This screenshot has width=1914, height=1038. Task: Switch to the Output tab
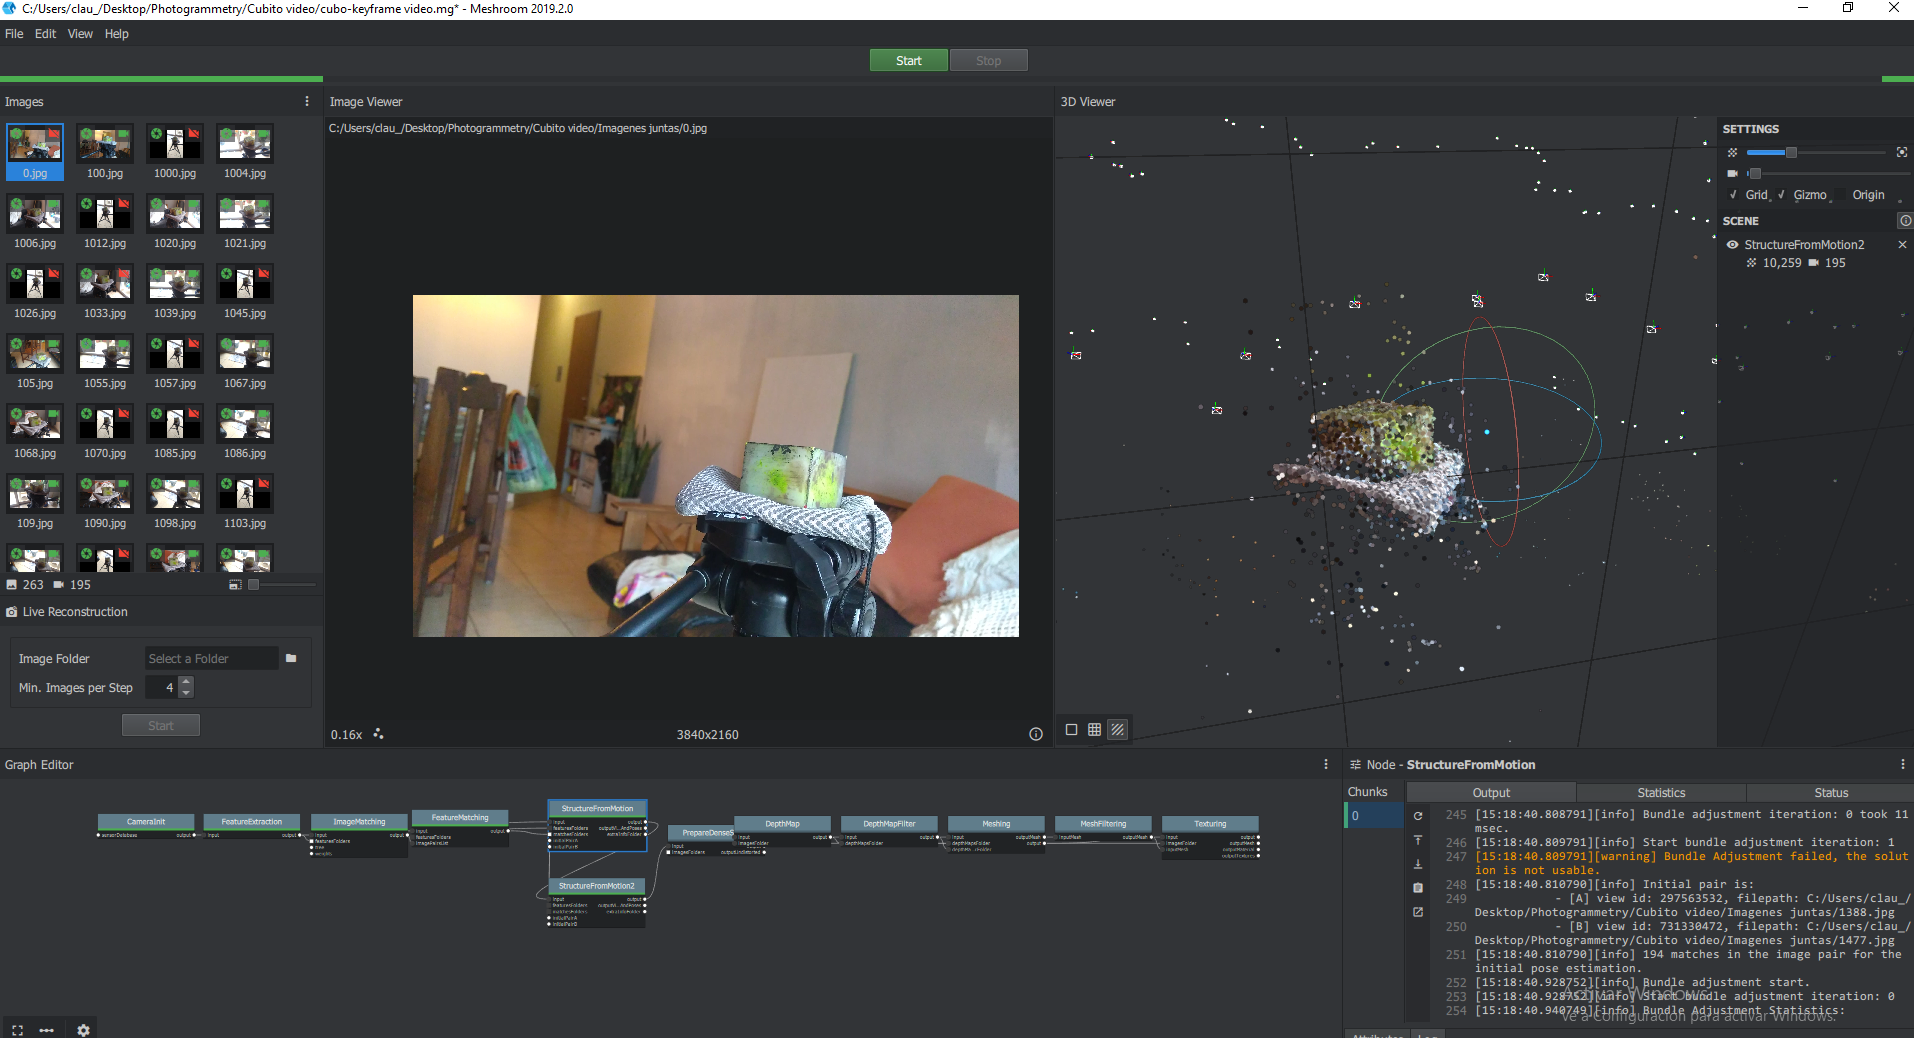click(1491, 792)
